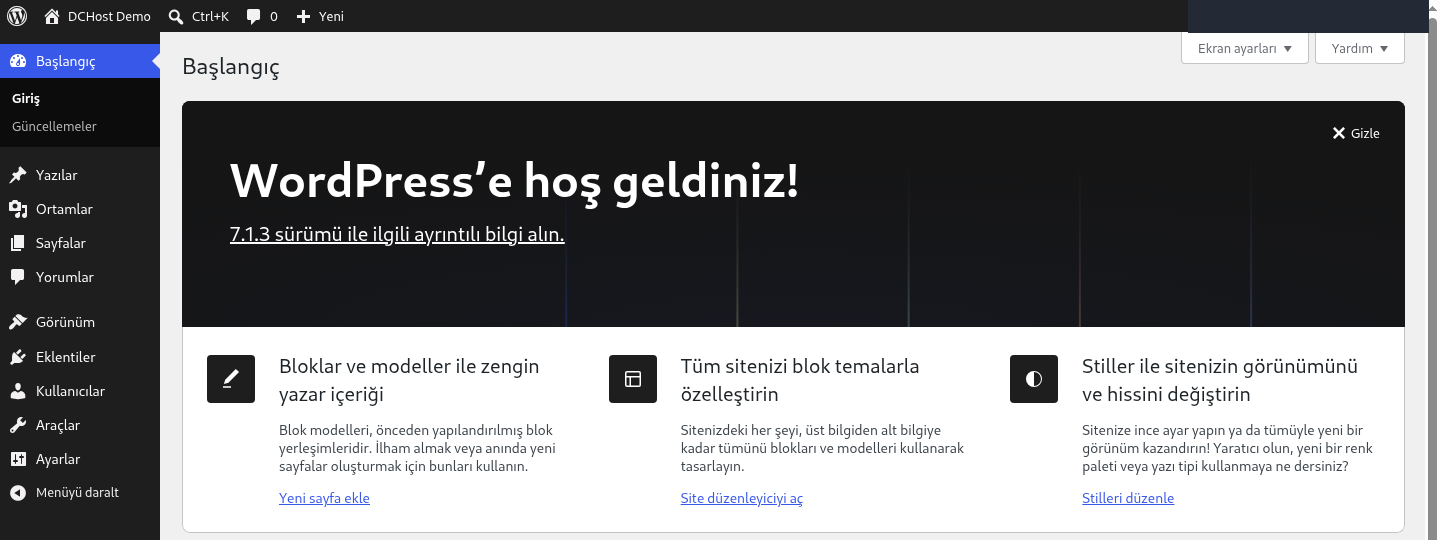1440x540 pixels.
Task: Click the Ctrl+K search shortcut label
Action: click(x=210, y=16)
